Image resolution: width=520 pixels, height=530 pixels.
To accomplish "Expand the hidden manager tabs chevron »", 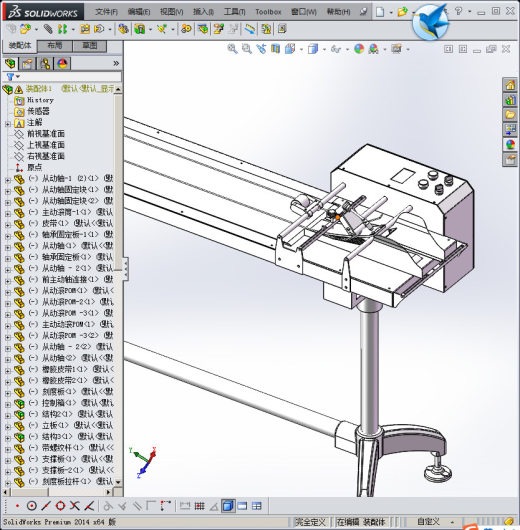I will (x=116, y=63).
